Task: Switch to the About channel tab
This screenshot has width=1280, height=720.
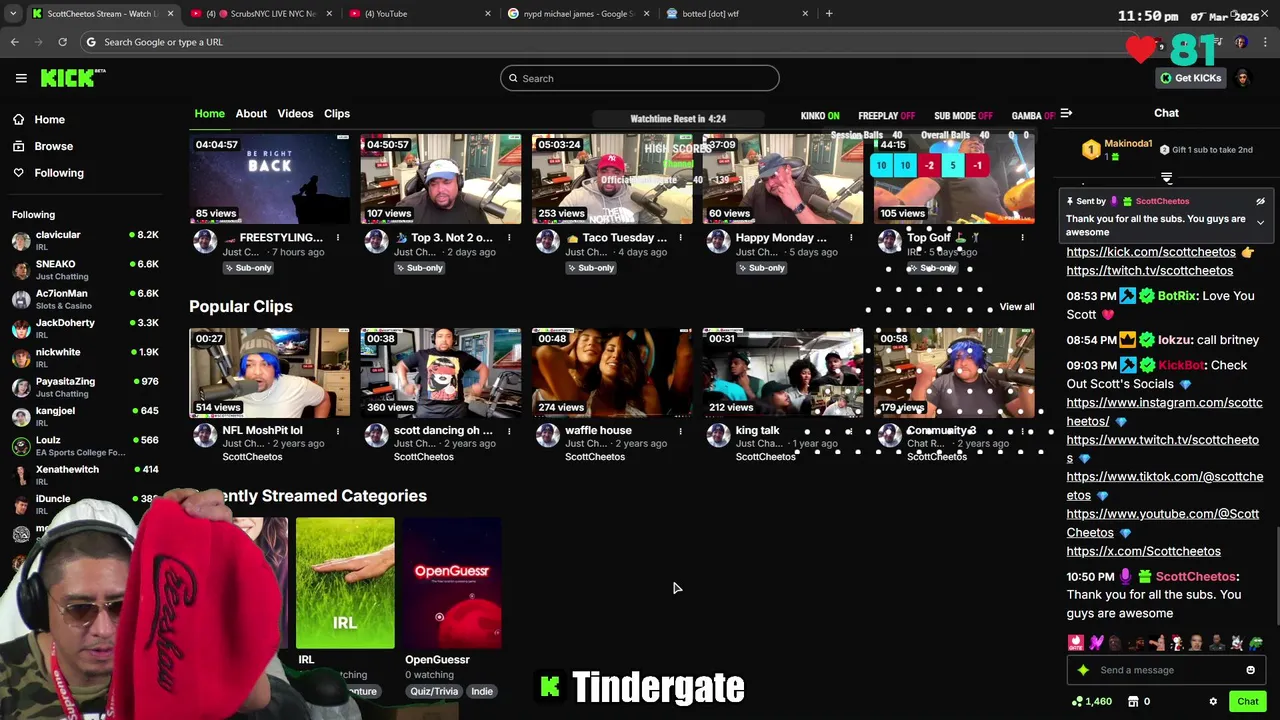Action: point(251,113)
